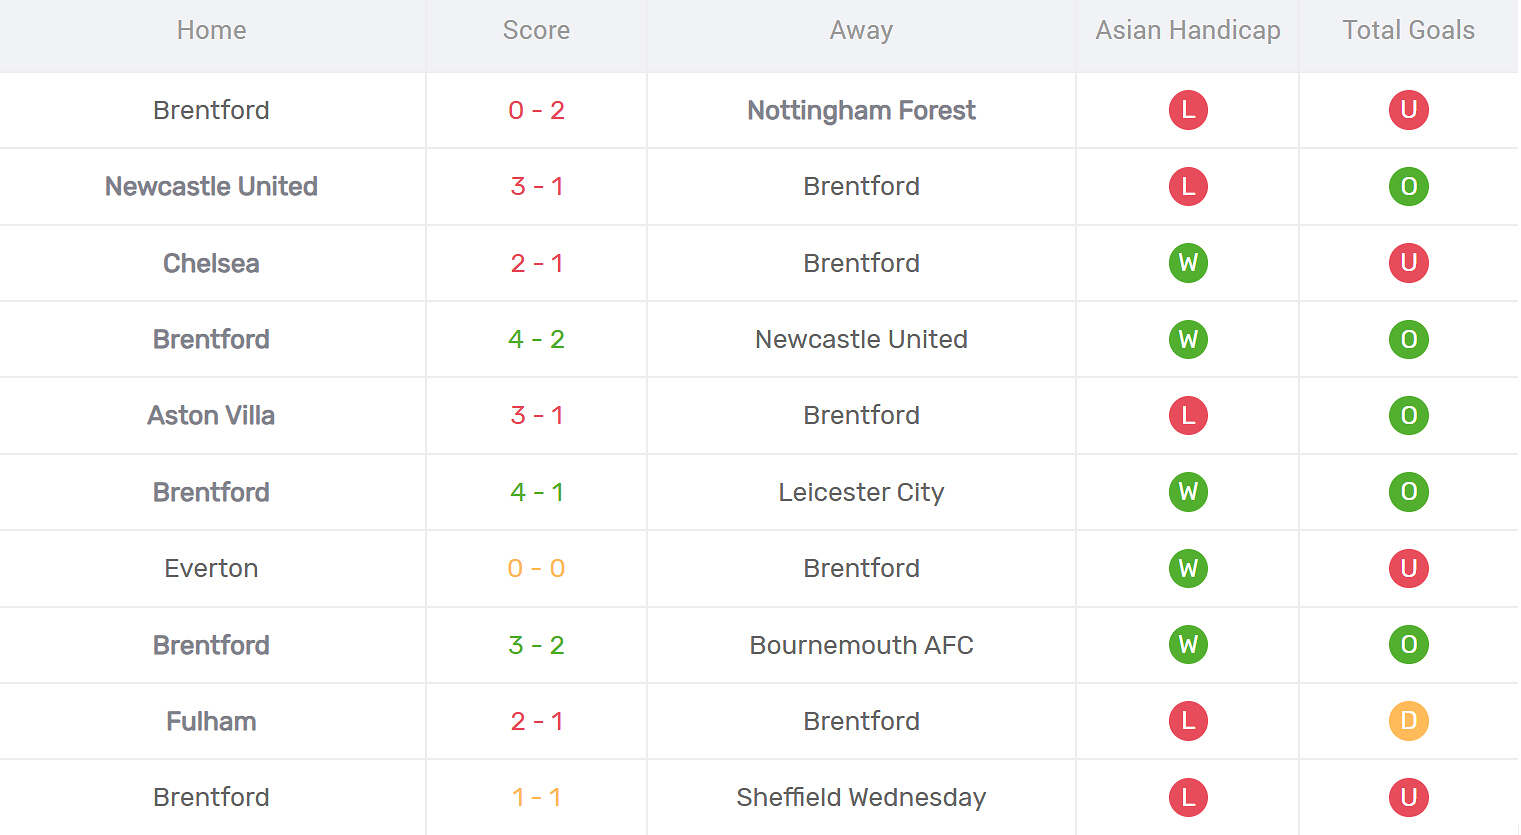
Task: Click the Total Goals column header
Action: (x=1408, y=31)
